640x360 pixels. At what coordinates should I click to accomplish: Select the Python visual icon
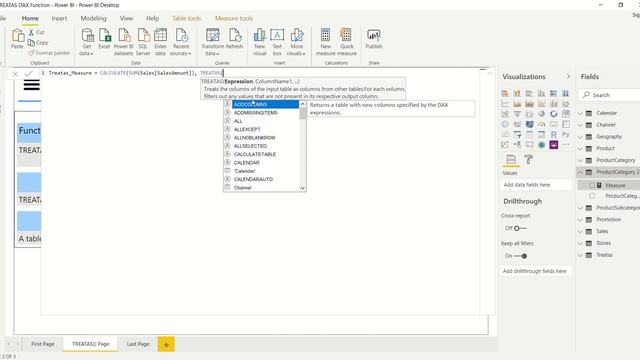coord(566,134)
